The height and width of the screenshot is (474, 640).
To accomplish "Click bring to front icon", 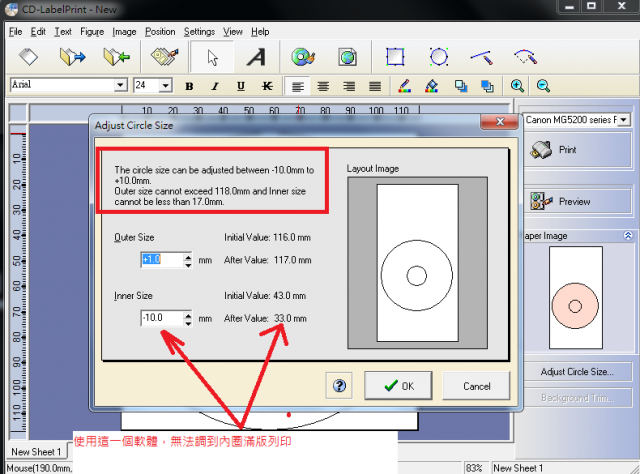I will pos(461,86).
